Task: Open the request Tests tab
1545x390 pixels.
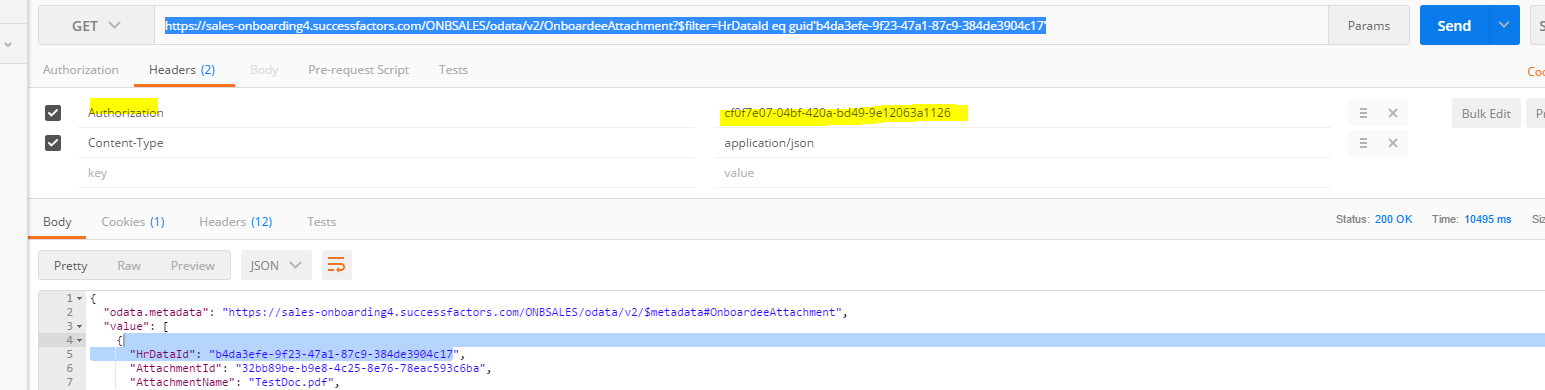Action: [x=453, y=70]
